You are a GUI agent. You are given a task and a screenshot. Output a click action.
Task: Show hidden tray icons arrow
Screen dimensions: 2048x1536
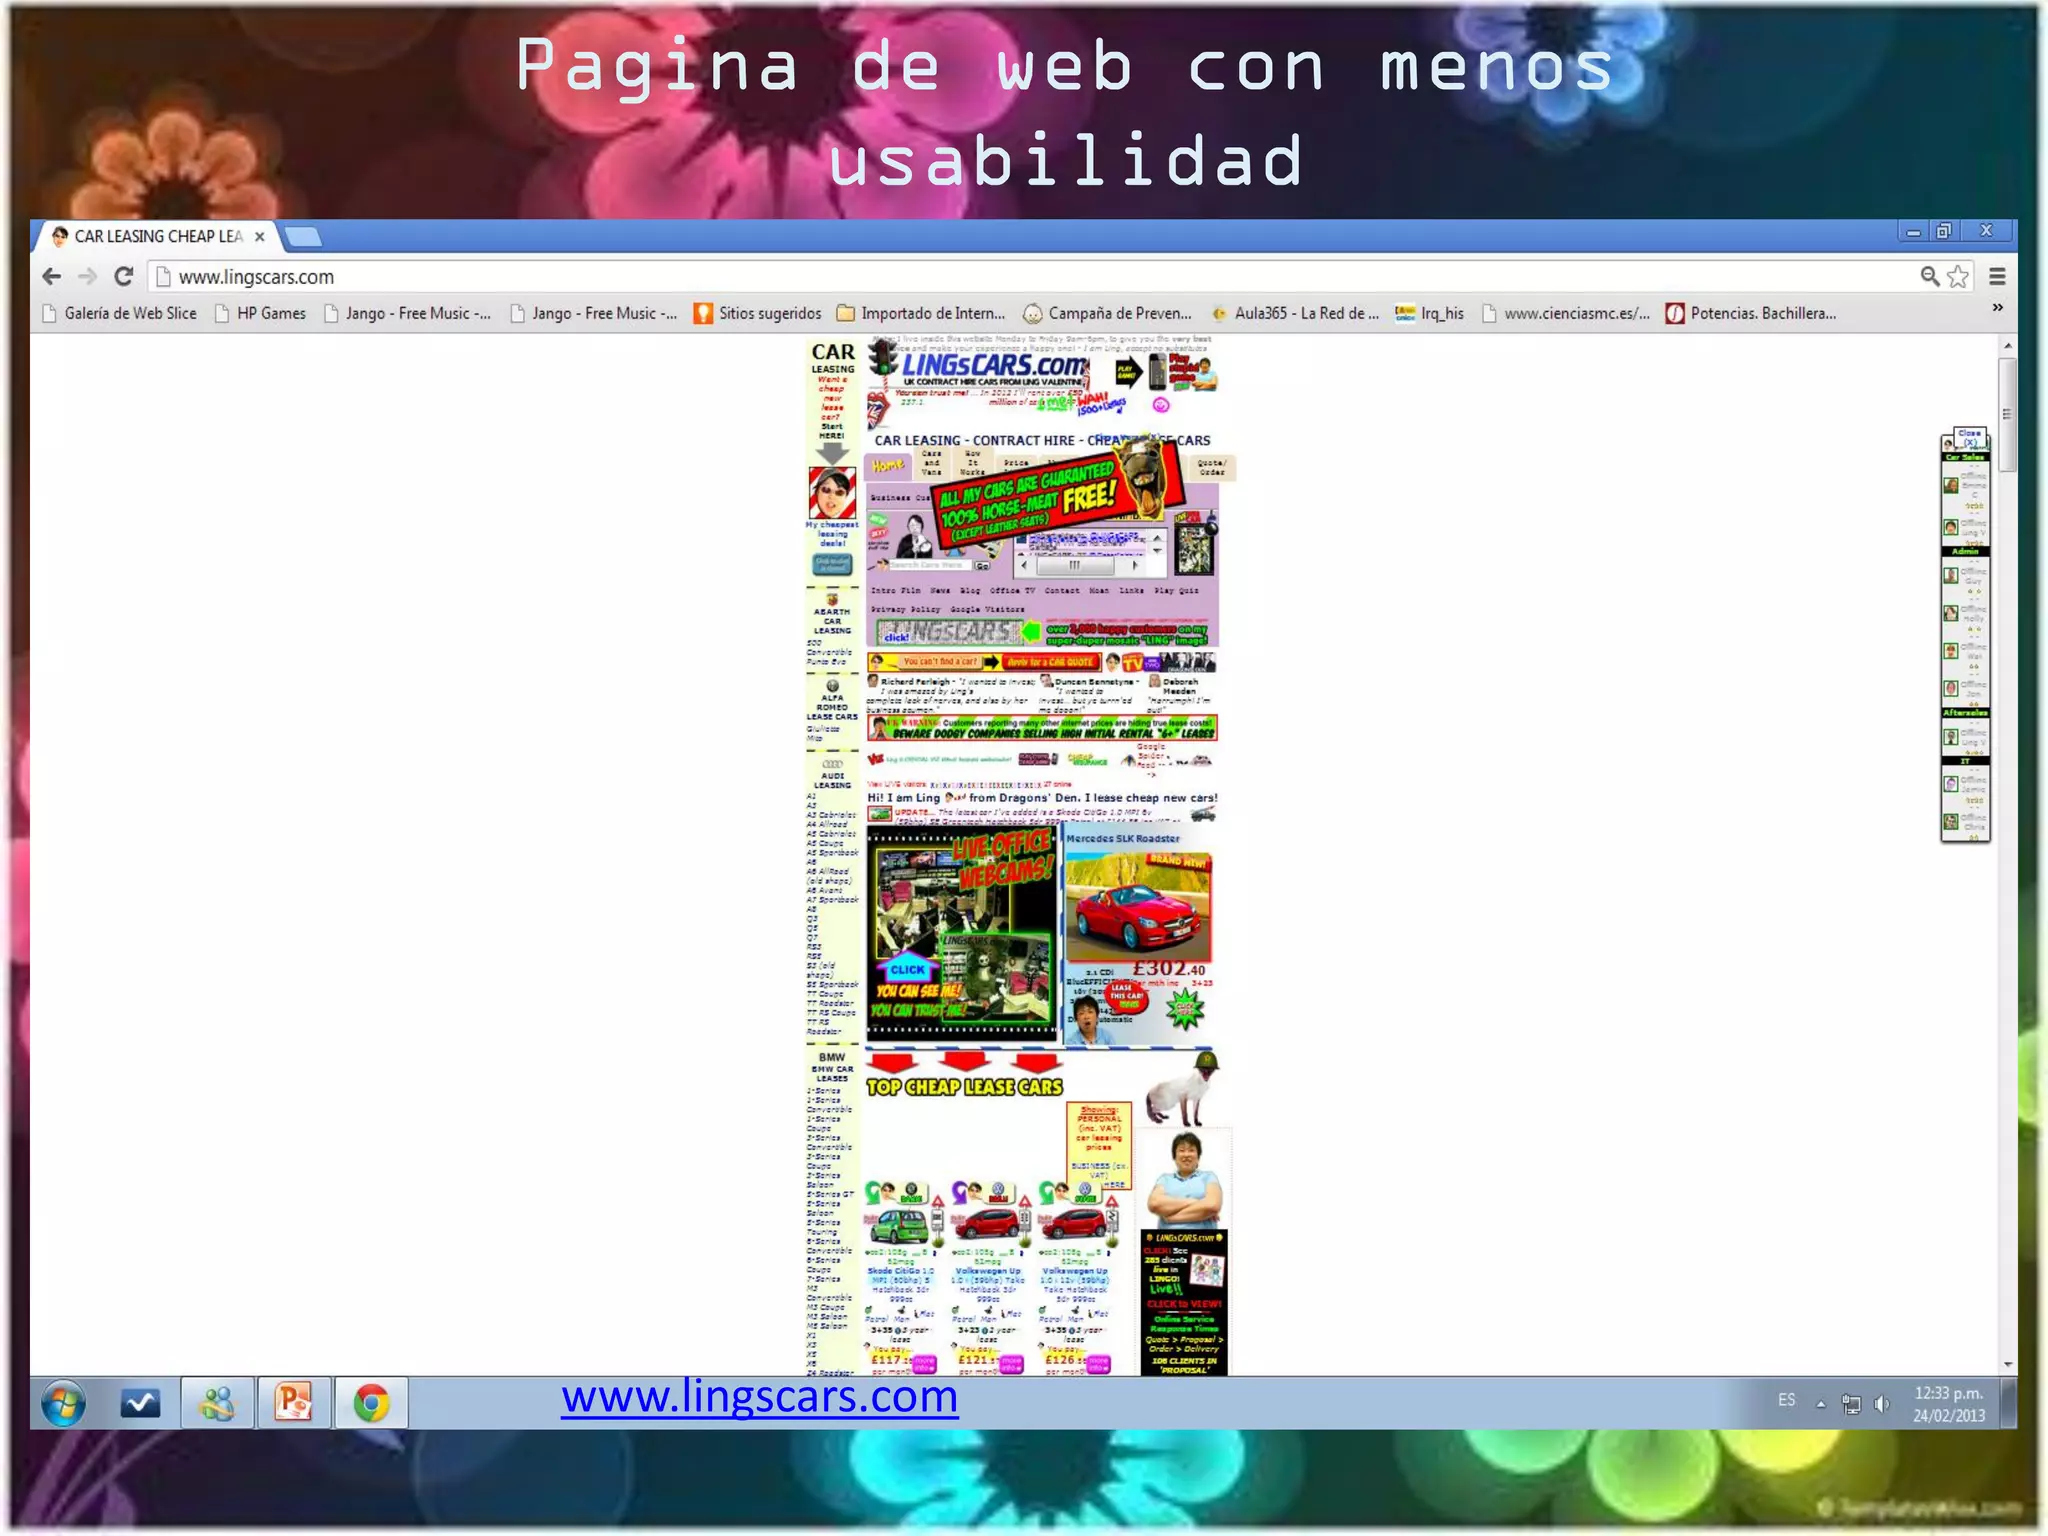pos(1821,1404)
